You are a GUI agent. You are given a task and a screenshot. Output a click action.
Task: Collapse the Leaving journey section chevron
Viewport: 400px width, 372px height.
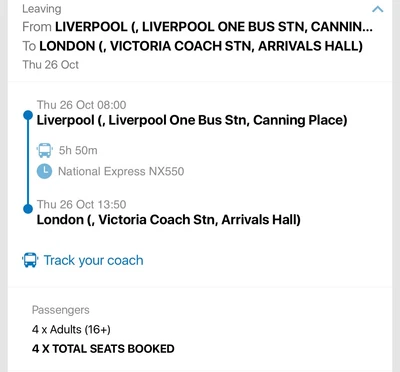click(377, 9)
